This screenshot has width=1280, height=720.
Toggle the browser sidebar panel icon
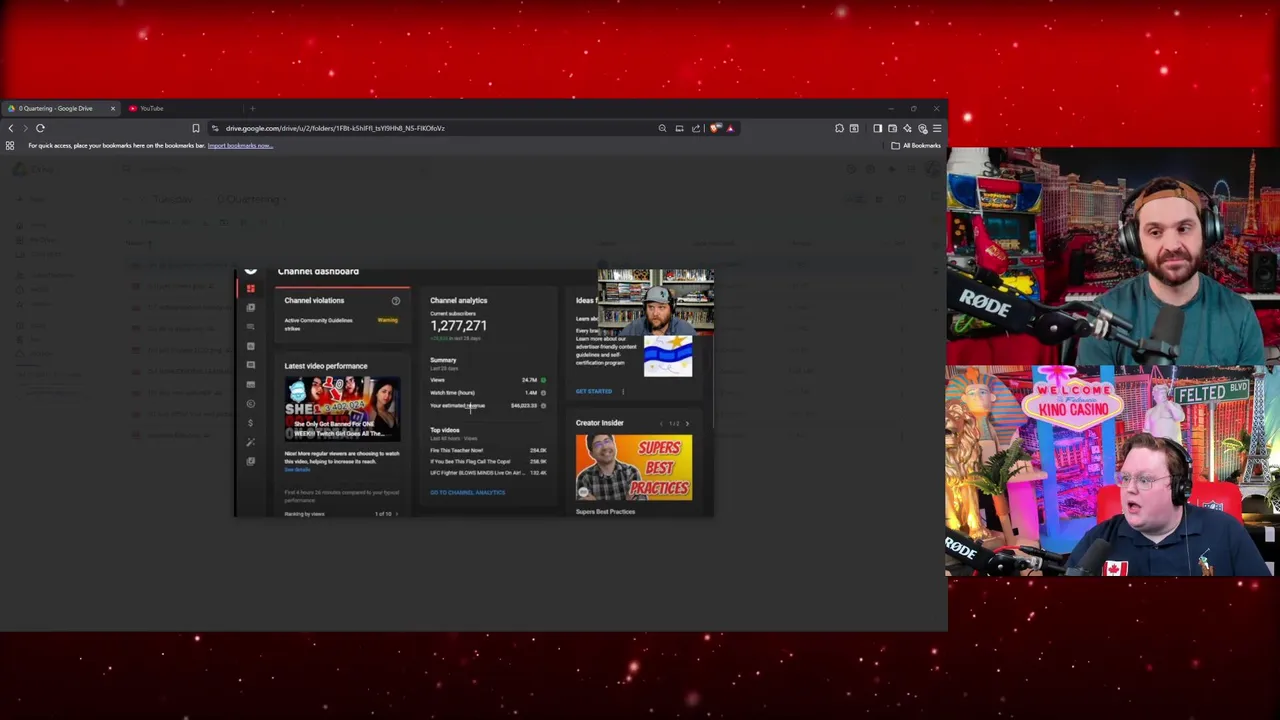point(877,128)
